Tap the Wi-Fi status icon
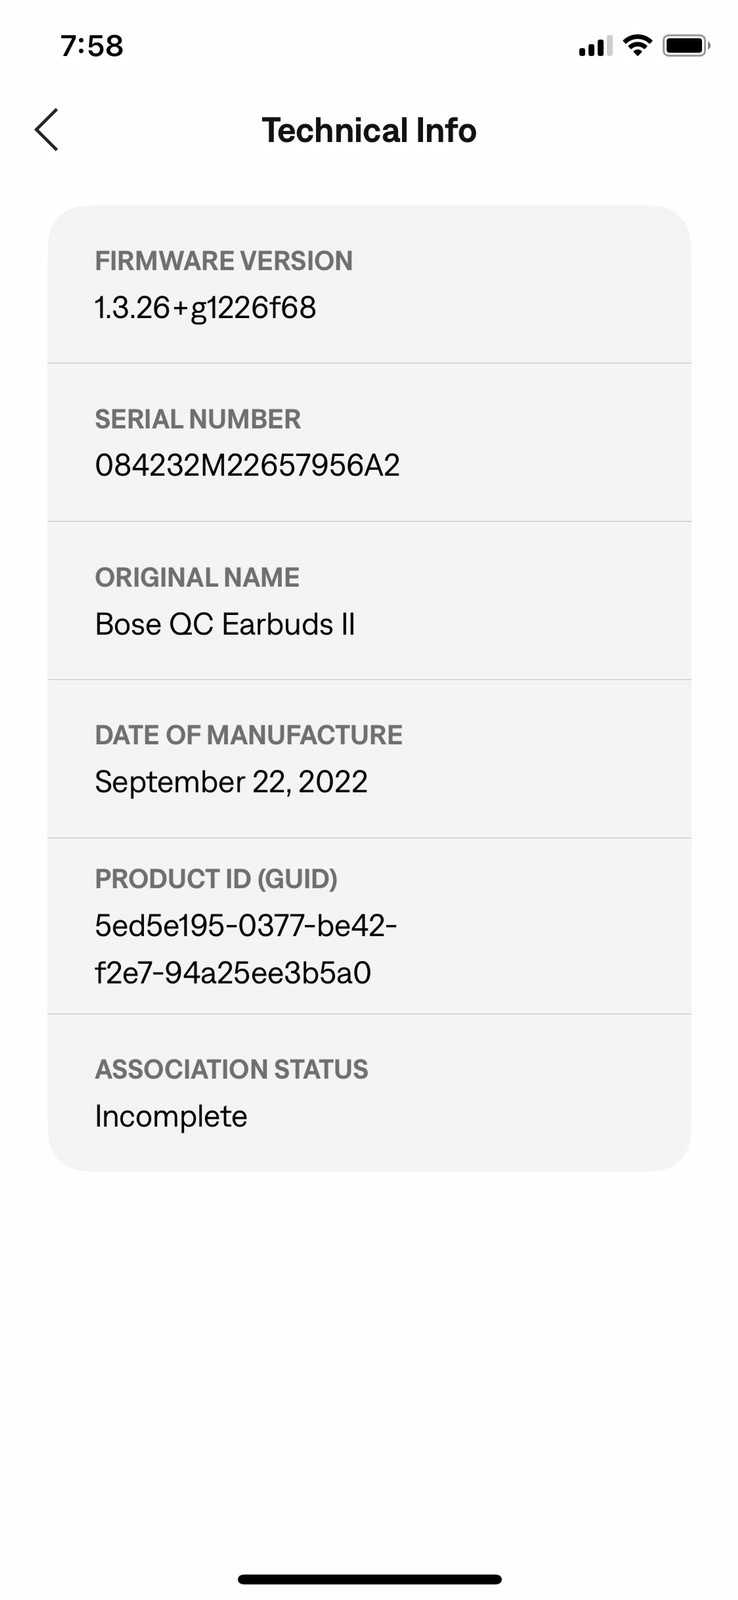 pos(637,45)
